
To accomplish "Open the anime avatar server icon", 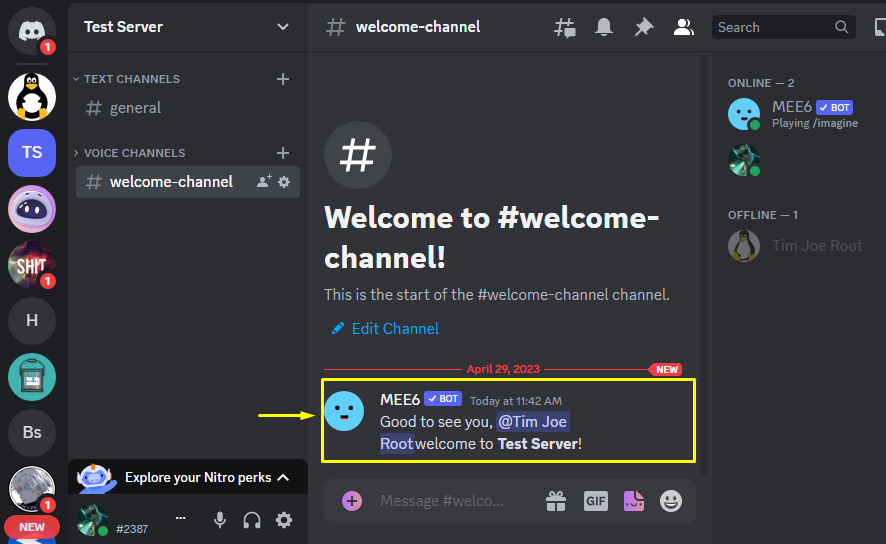I will coord(32,489).
